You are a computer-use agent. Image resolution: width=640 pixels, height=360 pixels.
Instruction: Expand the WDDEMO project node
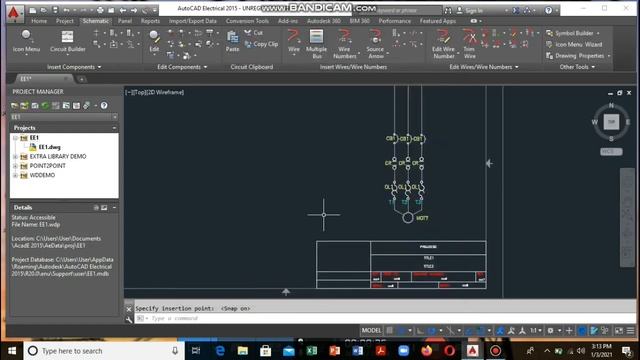pos(16,176)
